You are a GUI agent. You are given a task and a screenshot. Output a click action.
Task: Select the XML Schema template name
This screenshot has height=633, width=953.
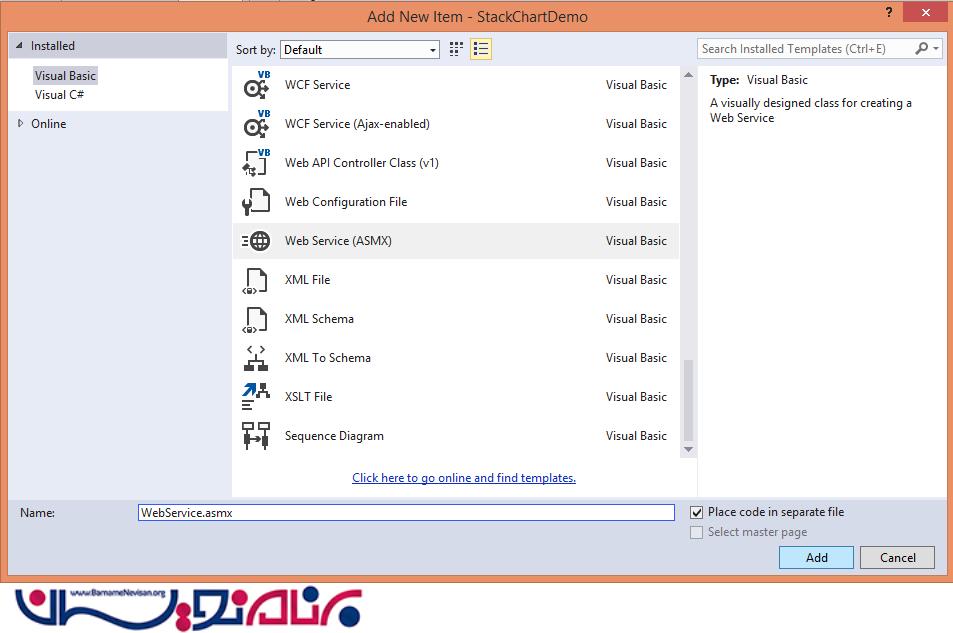pyautogui.click(x=319, y=319)
